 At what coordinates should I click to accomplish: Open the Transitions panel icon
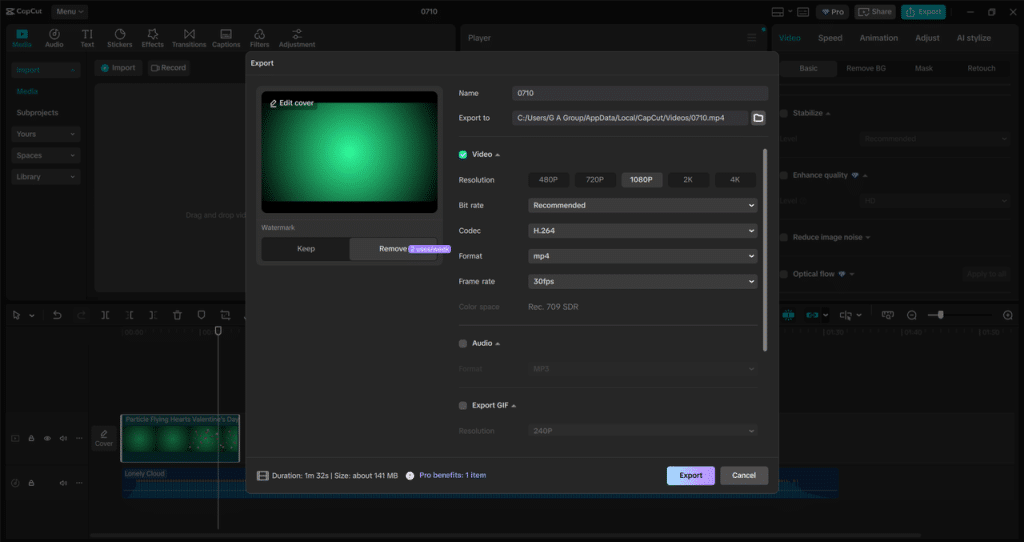click(188, 38)
